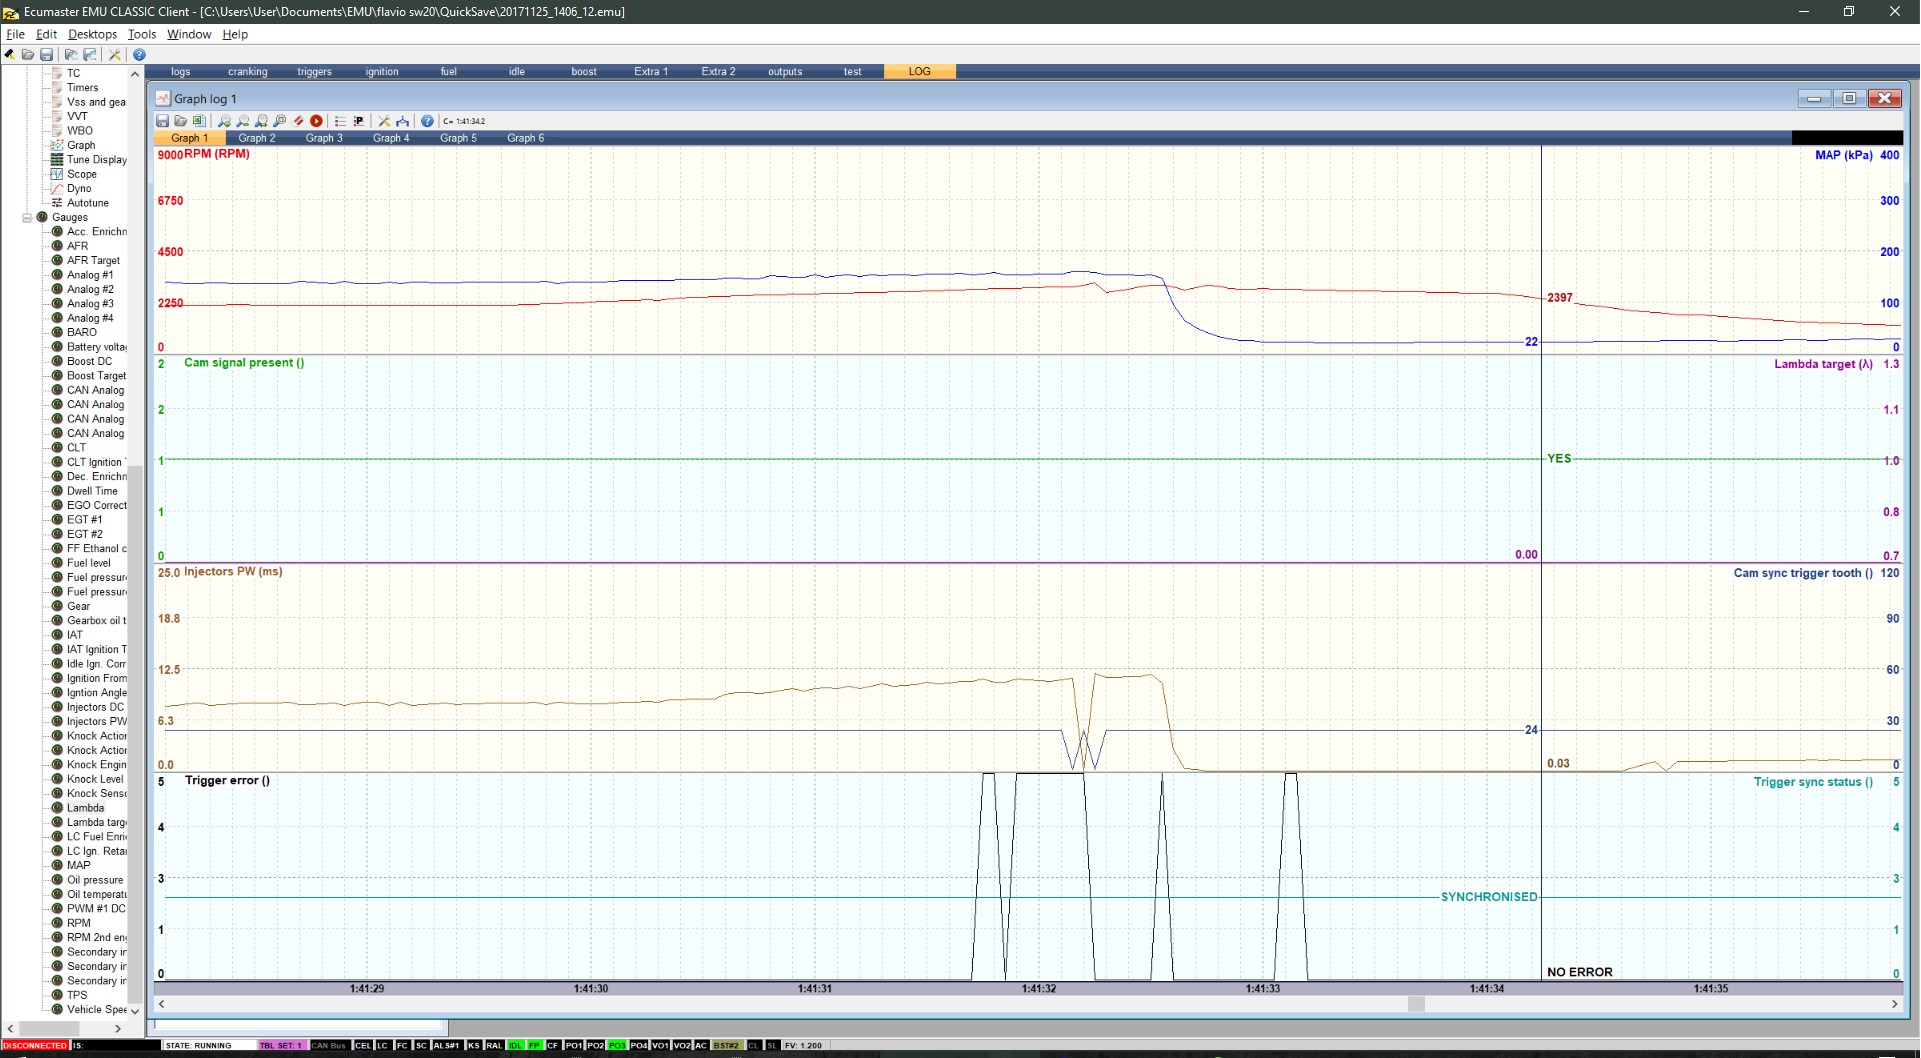Open the Desktops menu
The height and width of the screenshot is (1058, 1921).
(92, 34)
